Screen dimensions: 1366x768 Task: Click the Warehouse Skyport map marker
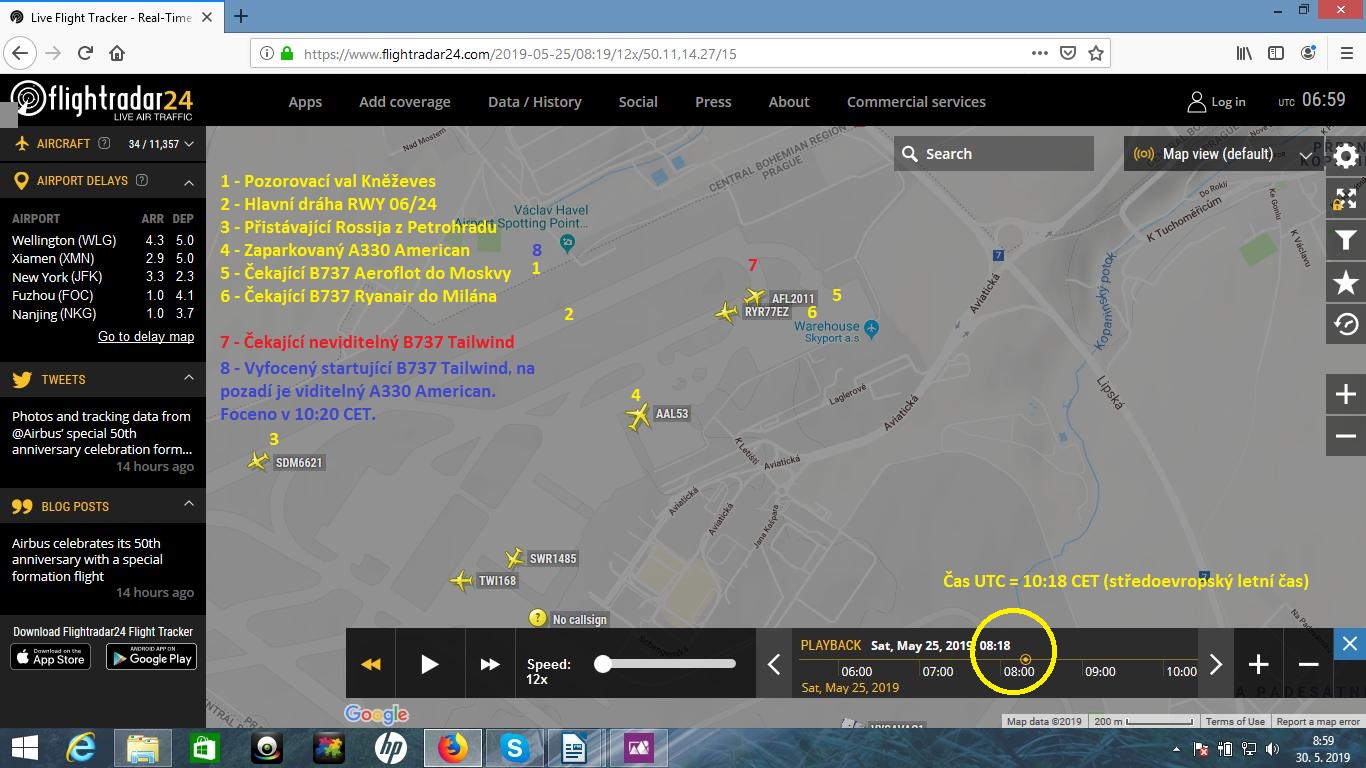tap(871, 327)
